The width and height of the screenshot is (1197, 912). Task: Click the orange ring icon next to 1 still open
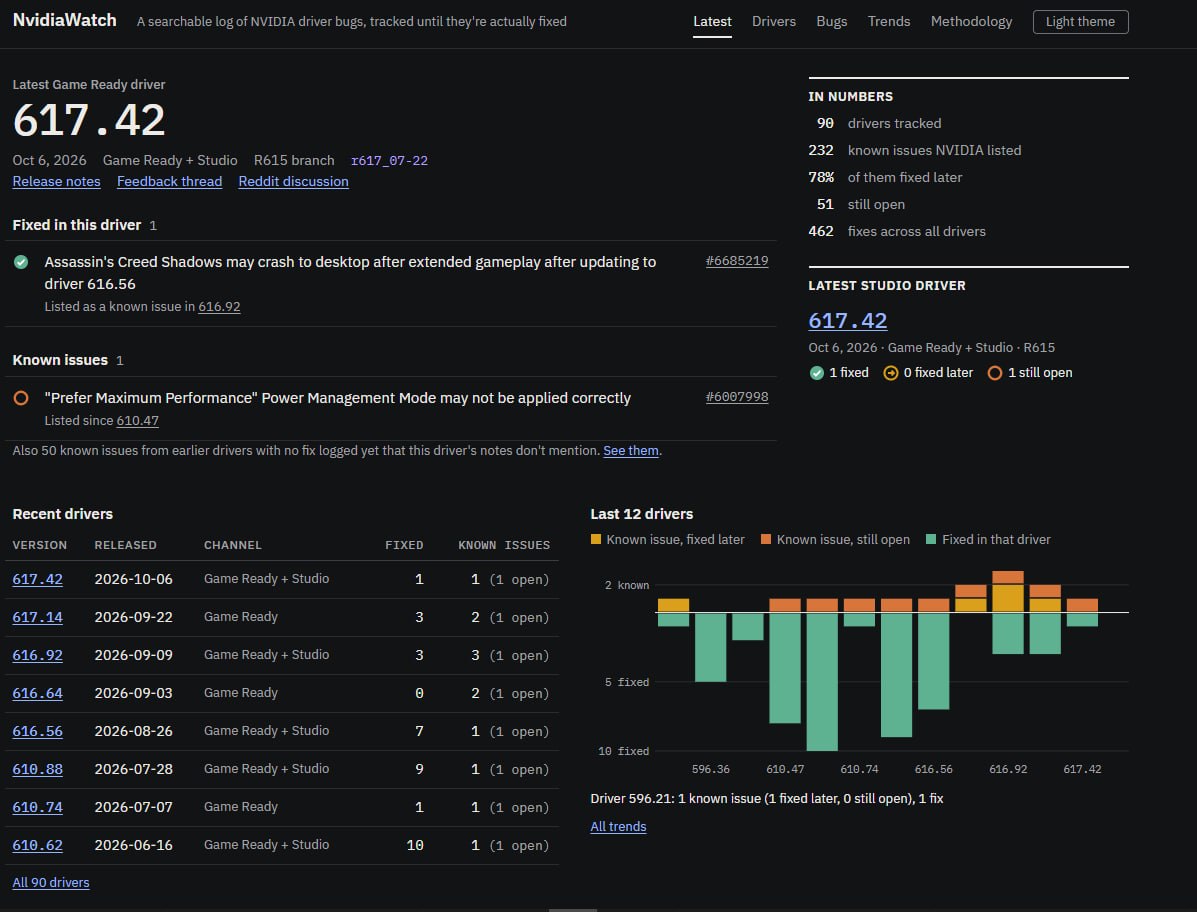pos(995,373)
